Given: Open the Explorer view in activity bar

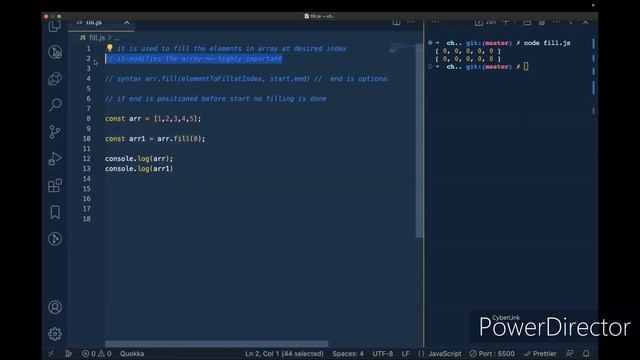Looking at the screenshot, I should coord(55,26).
